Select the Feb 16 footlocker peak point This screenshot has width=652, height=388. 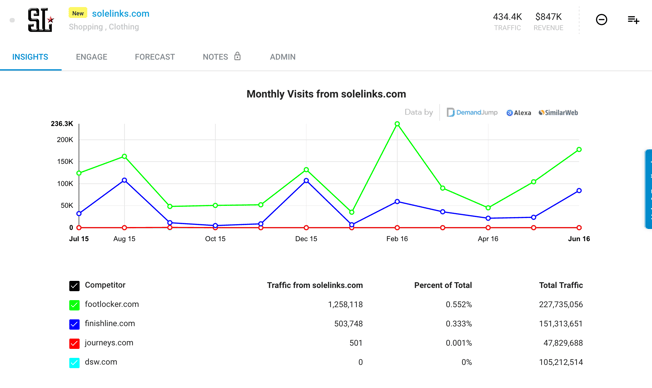click(x=397, y=124)
